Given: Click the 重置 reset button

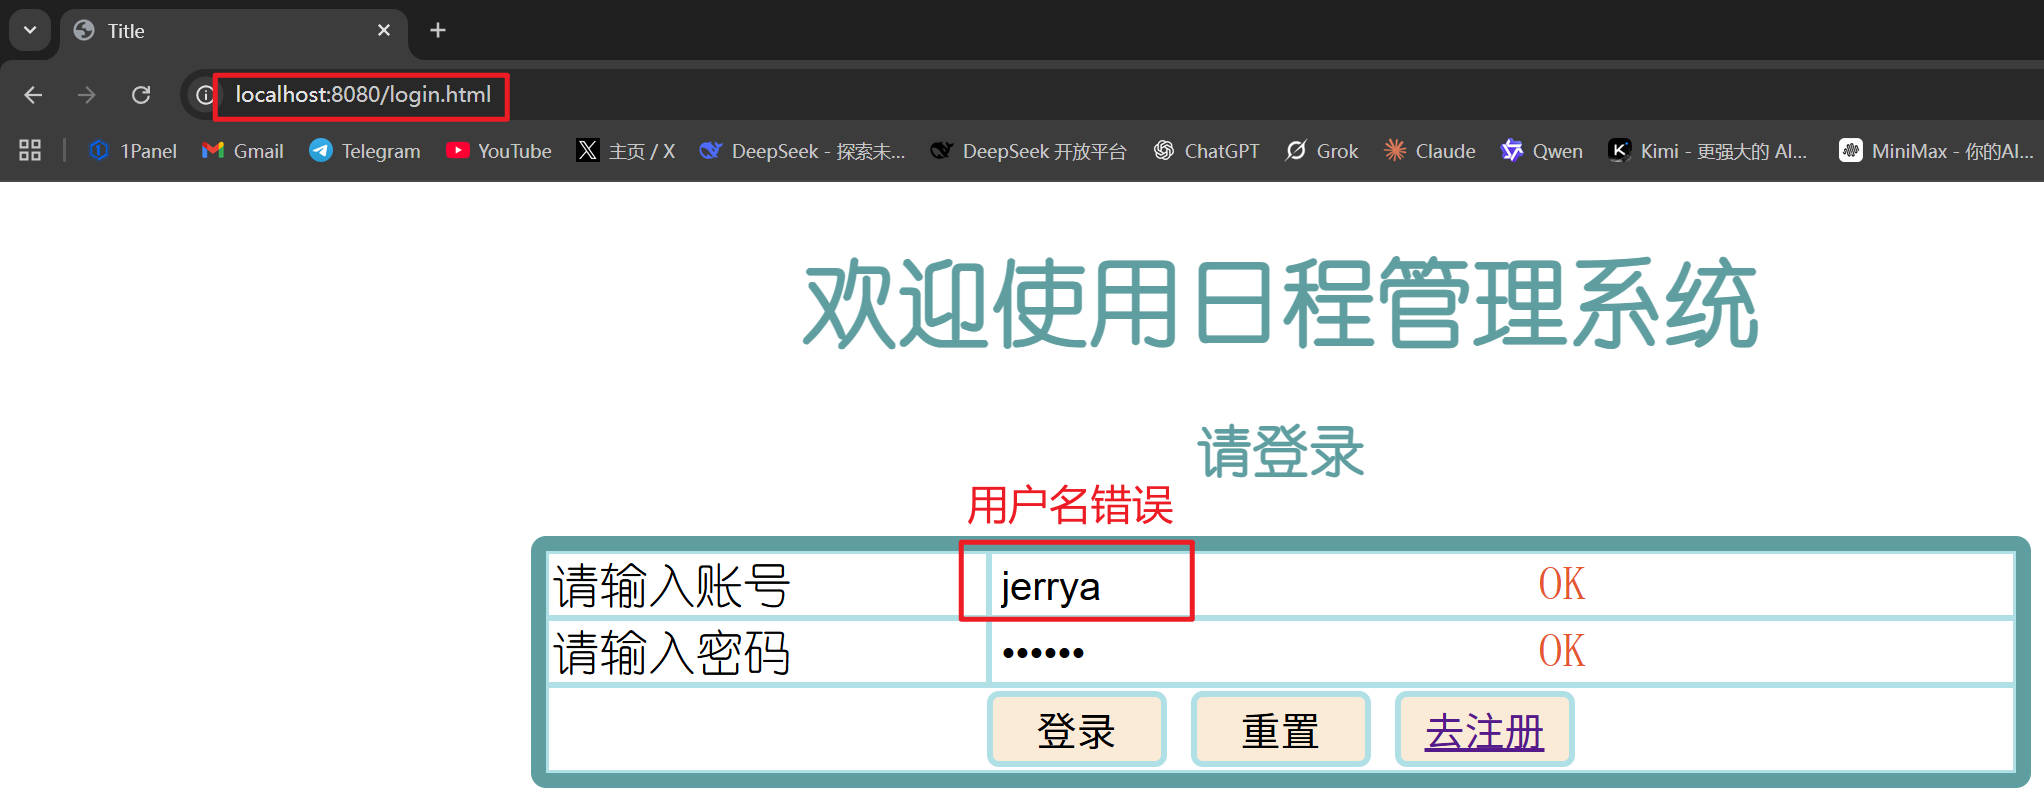Looking at the screenshot, I should [1281, 730].
